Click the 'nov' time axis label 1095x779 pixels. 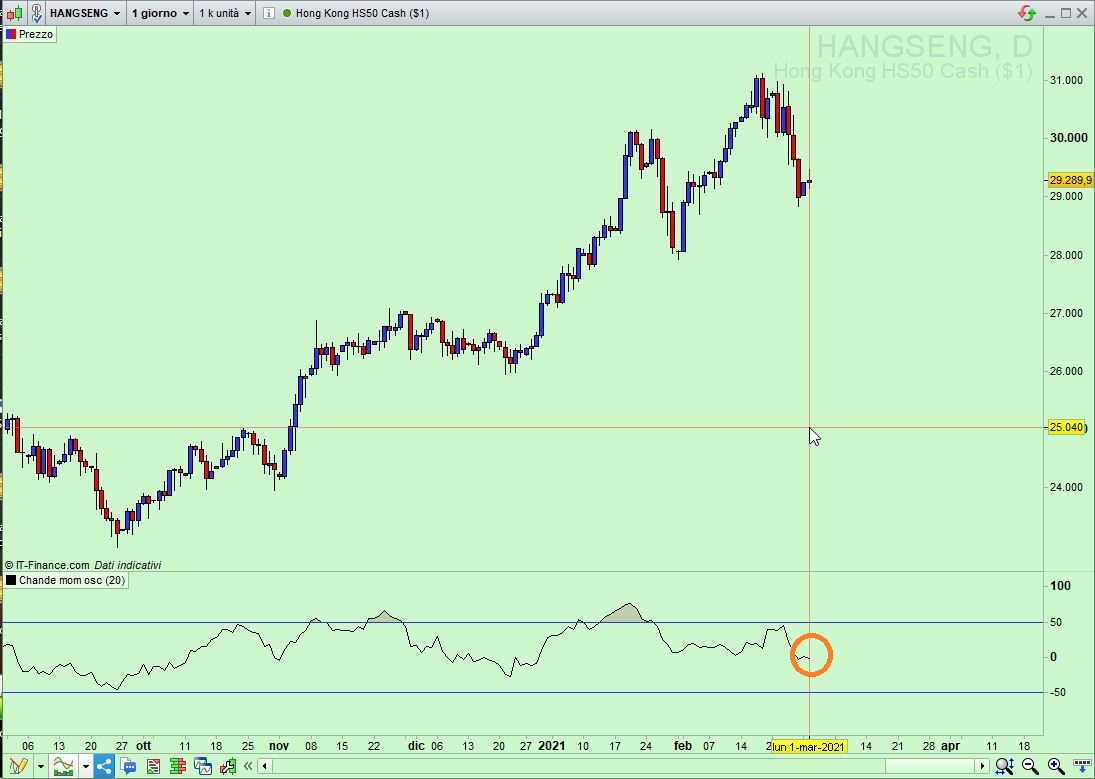279,746
